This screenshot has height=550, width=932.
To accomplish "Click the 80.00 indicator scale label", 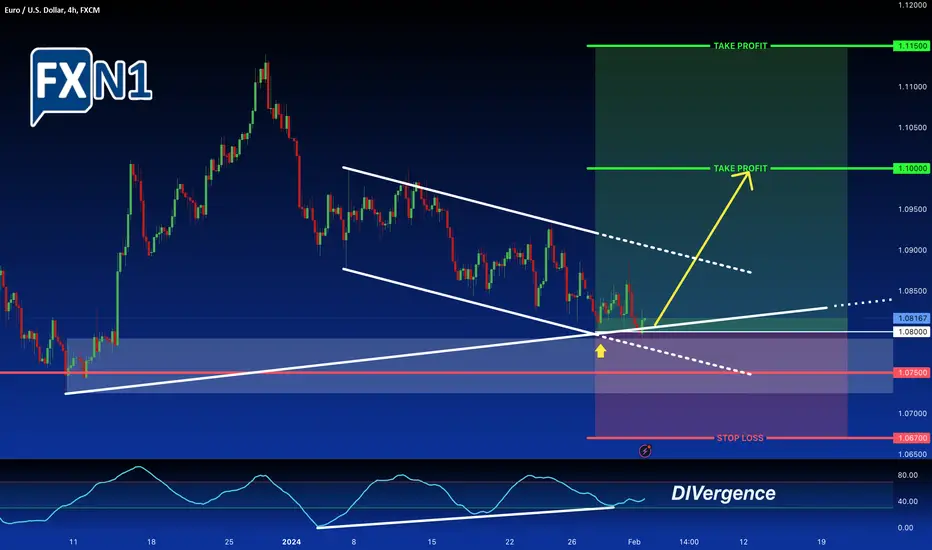I will click(908, 475).
